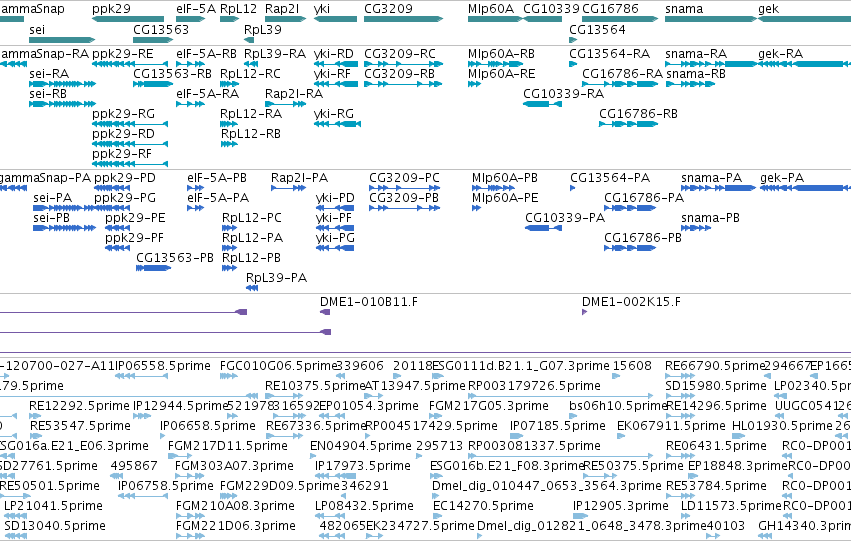Click protein CG16786-PB label
The image size is (851, 541).
[643, 238]
